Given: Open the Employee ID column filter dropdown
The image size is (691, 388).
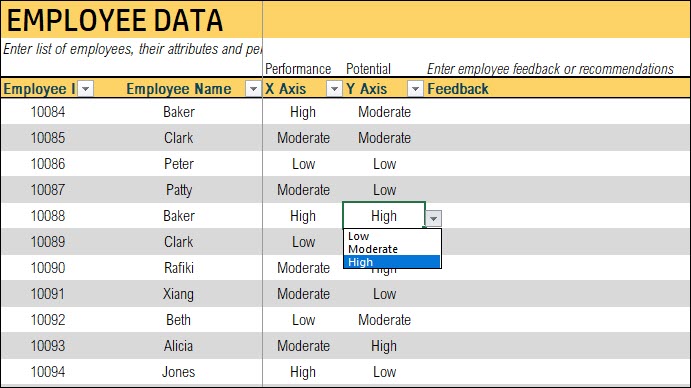Looking at the screenshot, I should [x=85, y=89].
